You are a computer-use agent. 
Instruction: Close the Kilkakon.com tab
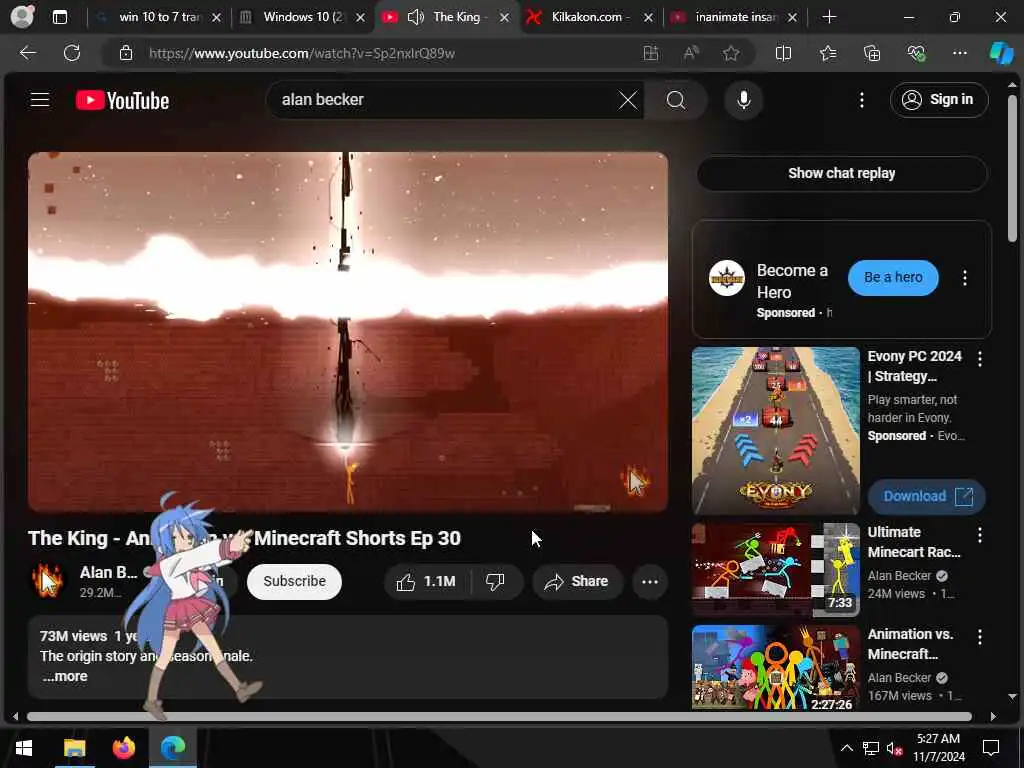click(x=648, y=18)
